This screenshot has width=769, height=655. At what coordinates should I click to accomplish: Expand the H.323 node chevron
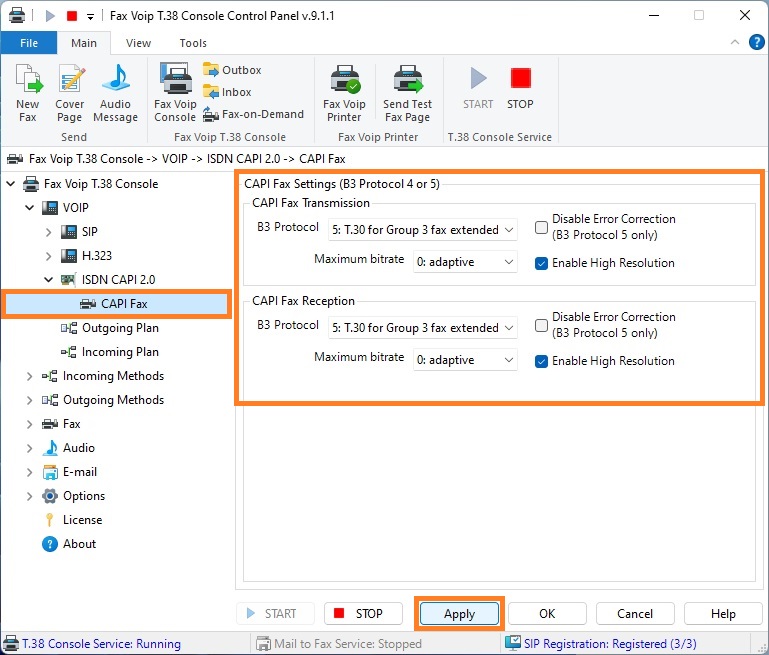click(49, 256)
